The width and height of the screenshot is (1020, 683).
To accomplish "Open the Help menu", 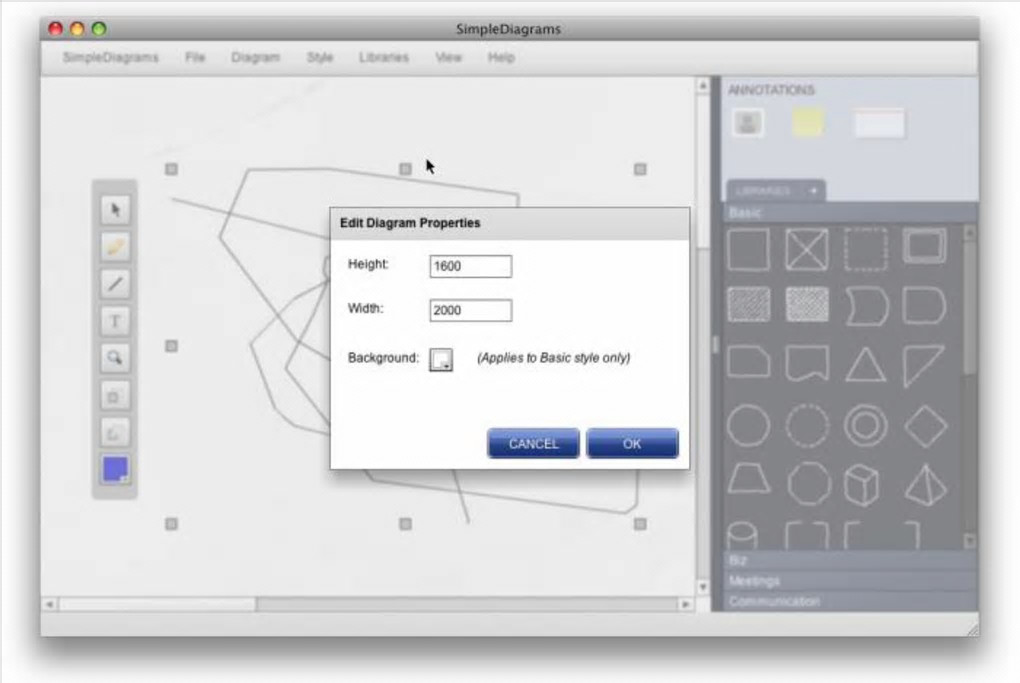I will click(x=502, y=57).
